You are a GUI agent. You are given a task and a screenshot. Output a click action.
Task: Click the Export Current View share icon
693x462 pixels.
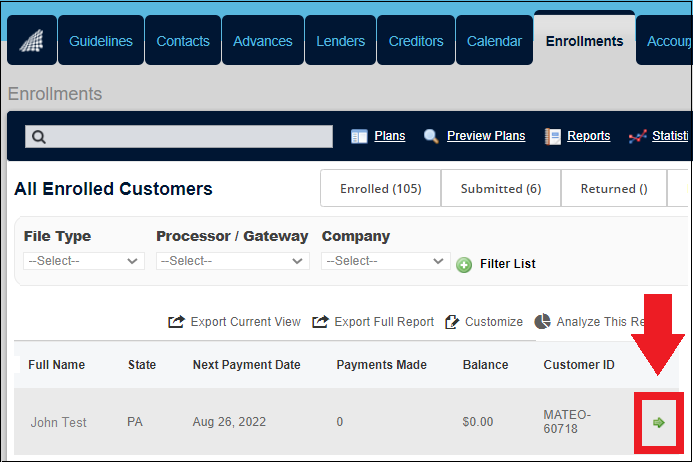(x=176, y=321)
